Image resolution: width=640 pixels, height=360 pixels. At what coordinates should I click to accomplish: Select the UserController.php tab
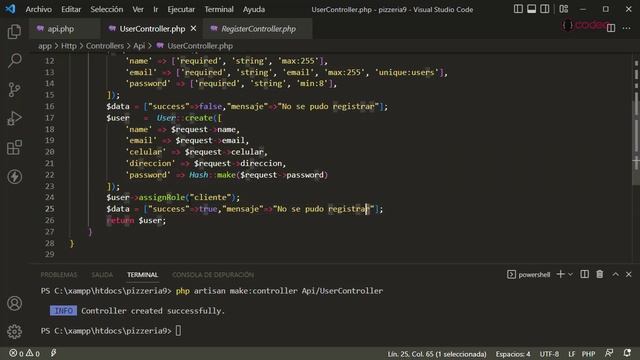coord(152,29)
